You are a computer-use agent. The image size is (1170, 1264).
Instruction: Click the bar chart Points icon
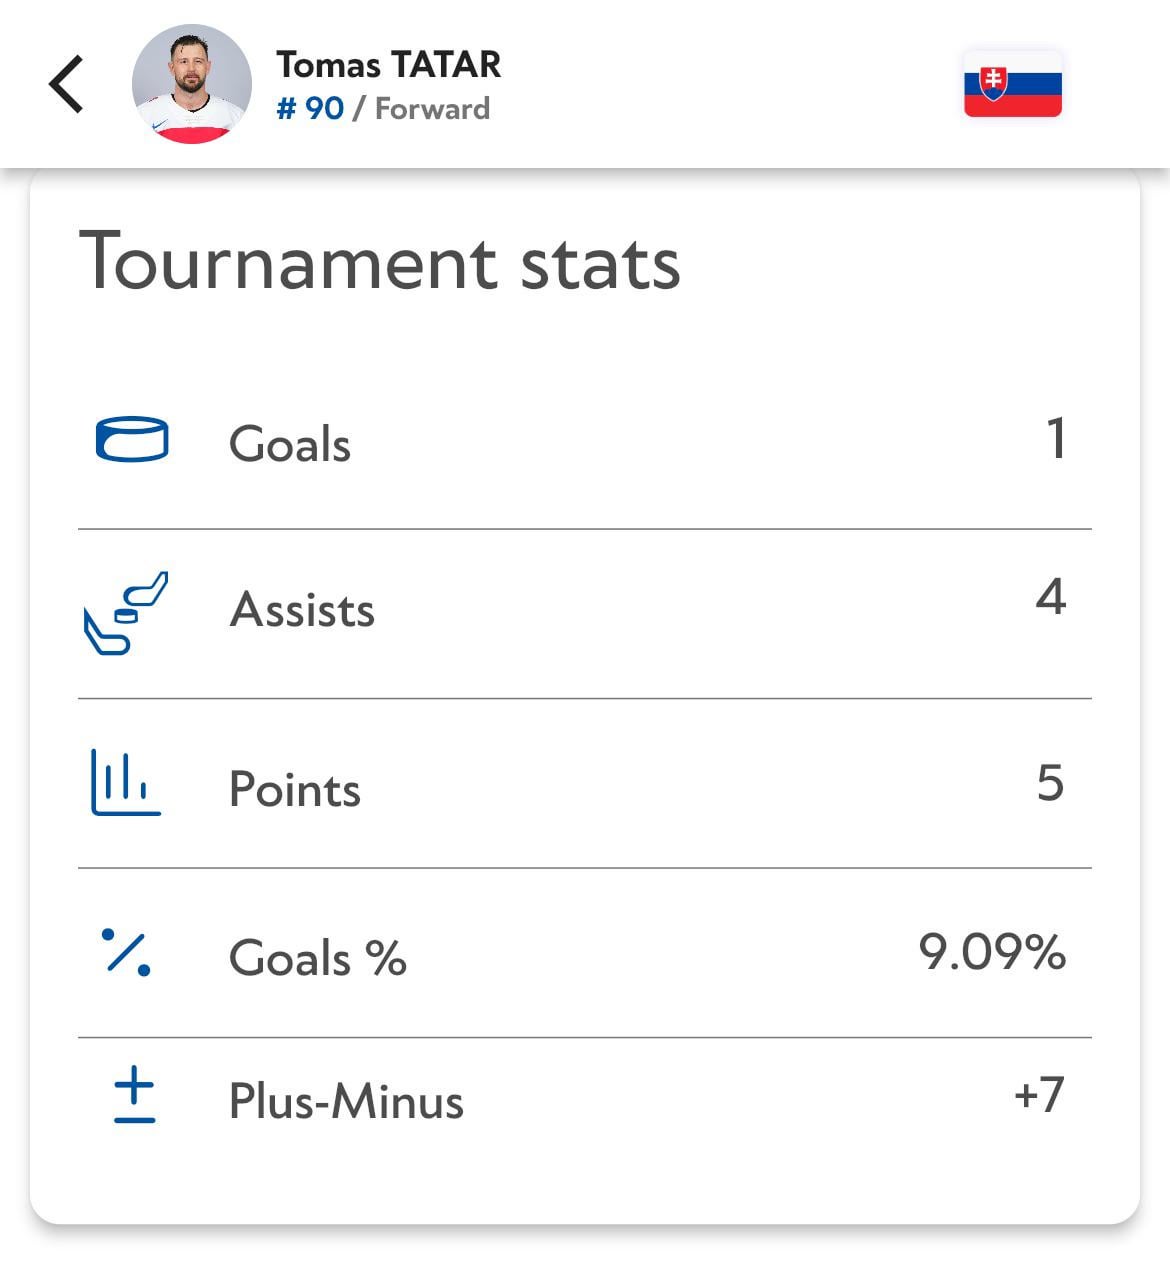tap(126, 782)
